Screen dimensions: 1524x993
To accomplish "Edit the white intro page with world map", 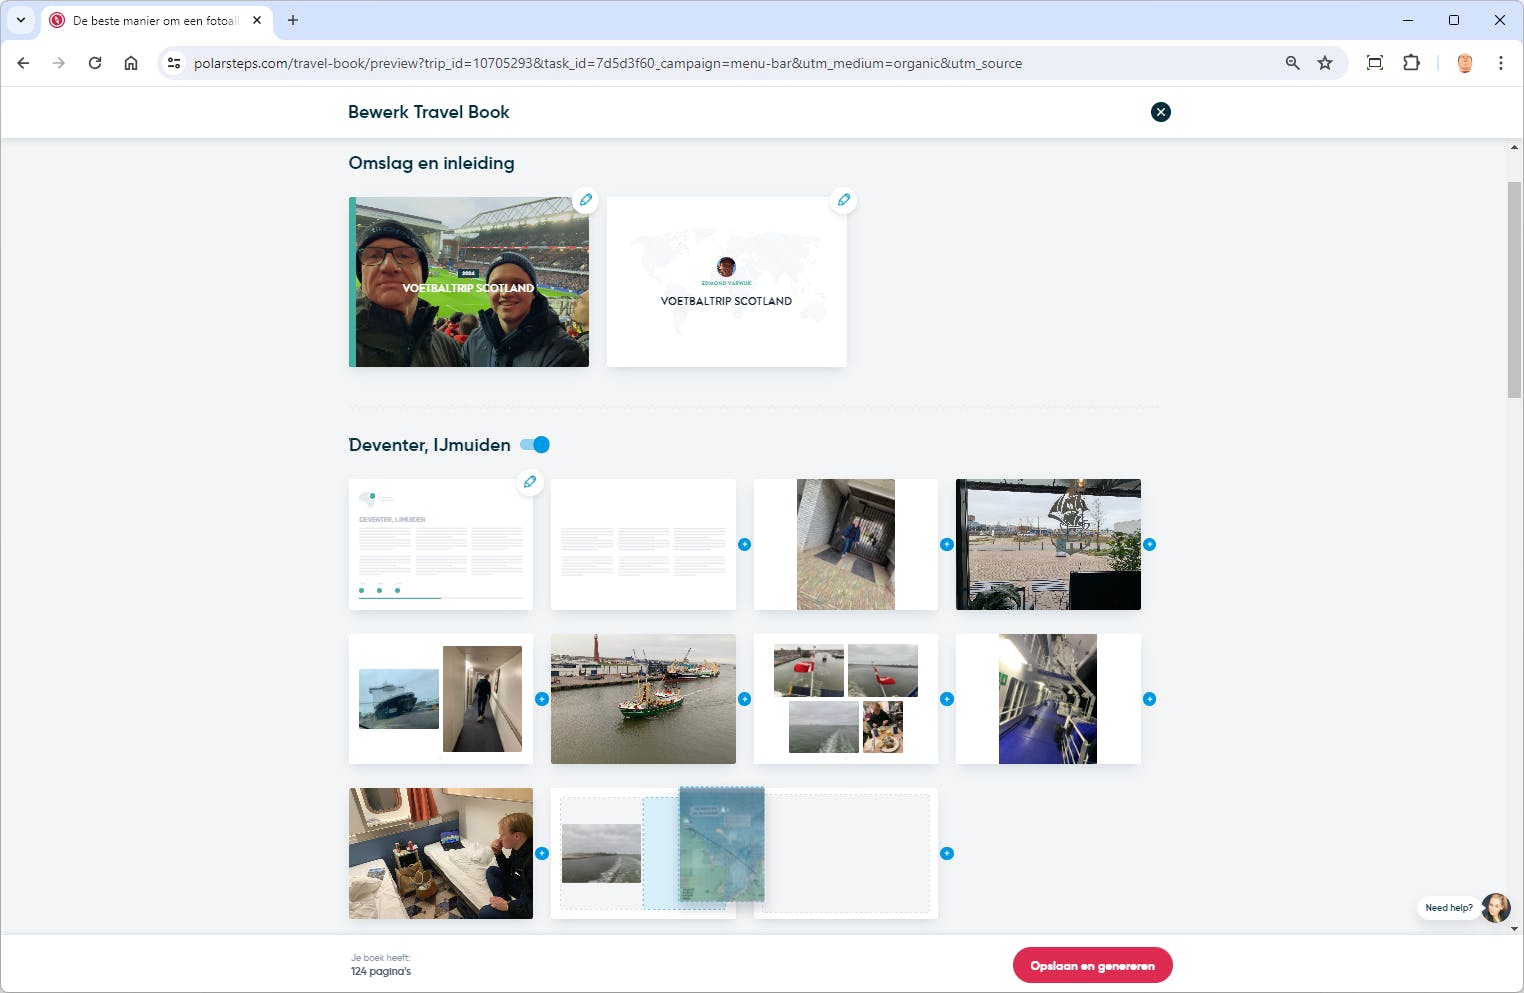I will click(844, 200).
